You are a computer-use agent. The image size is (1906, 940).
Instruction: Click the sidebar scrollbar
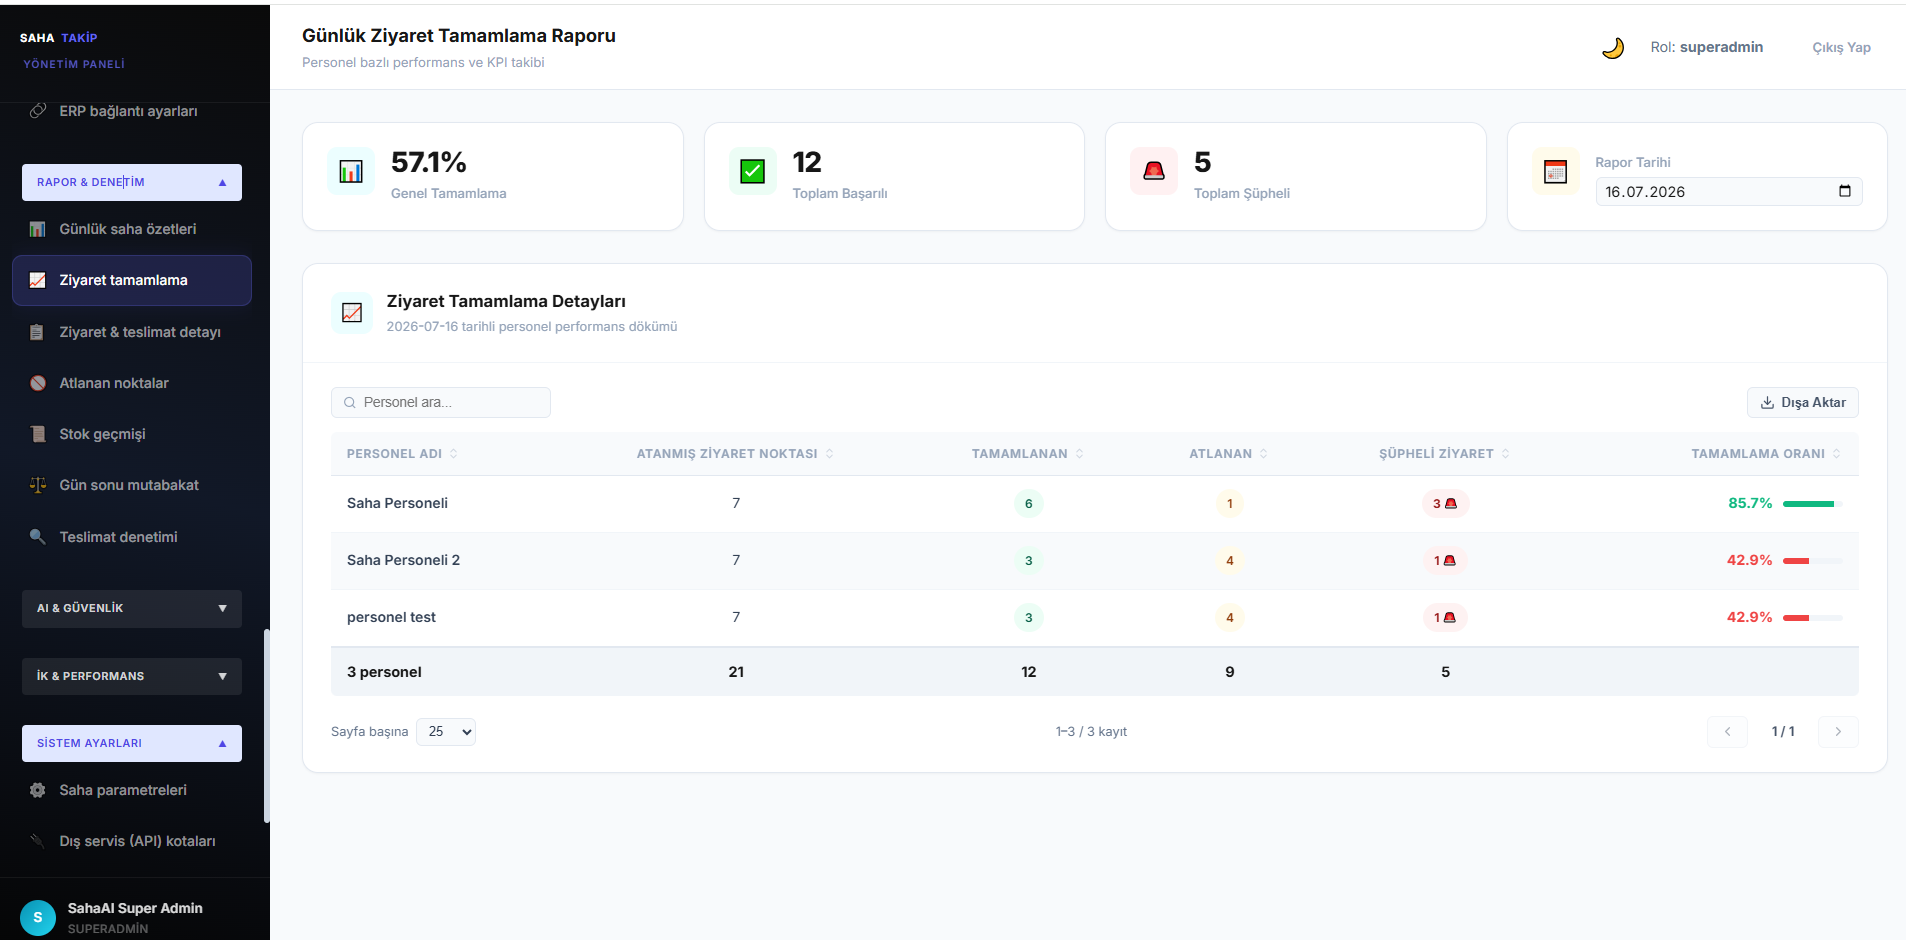266,725
